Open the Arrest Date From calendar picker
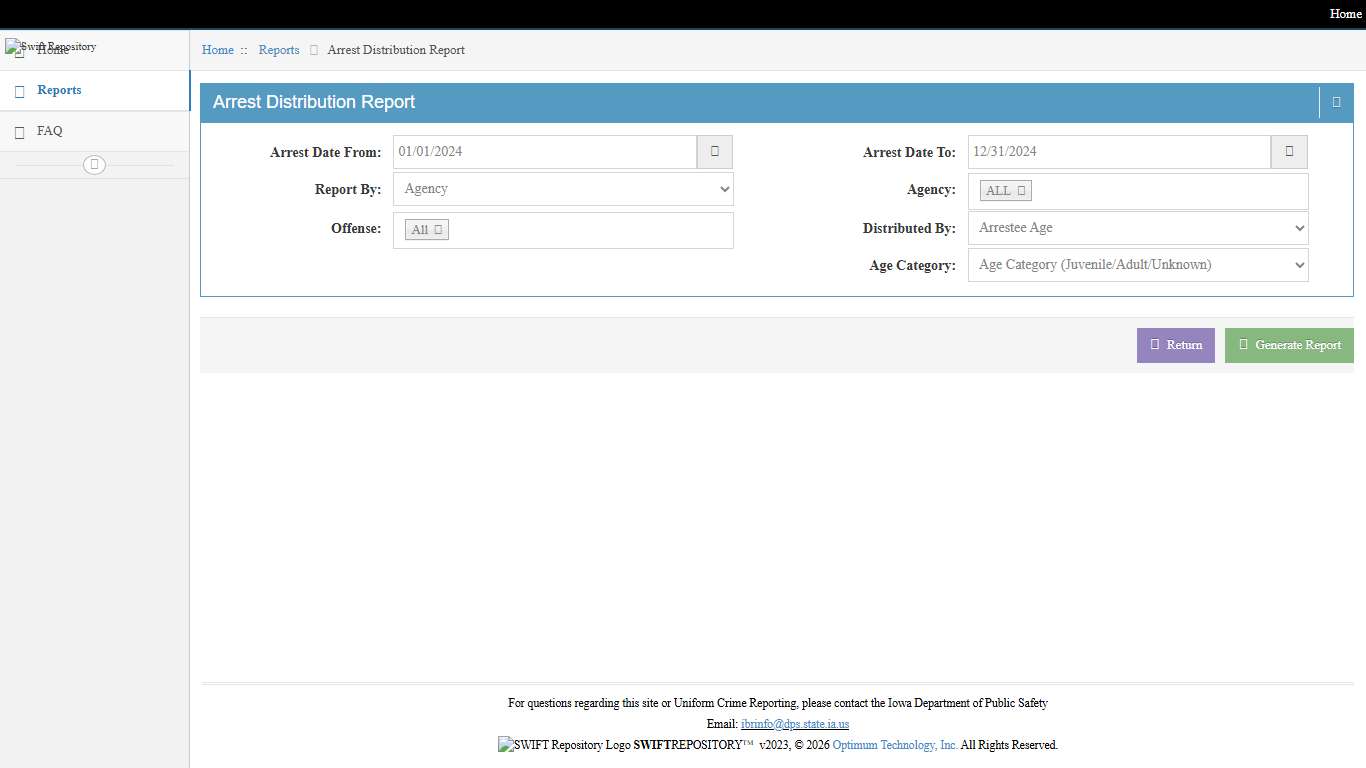 coord(714,152)
